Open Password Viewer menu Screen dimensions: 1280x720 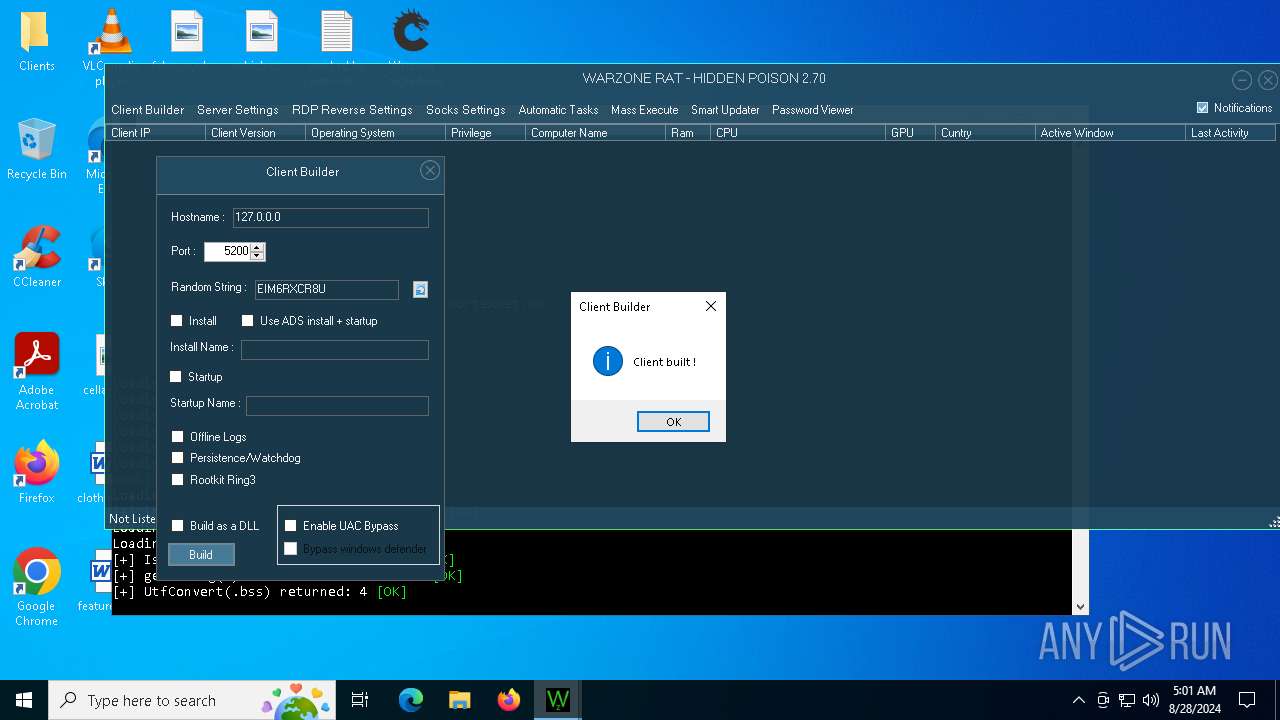(813, 110)
